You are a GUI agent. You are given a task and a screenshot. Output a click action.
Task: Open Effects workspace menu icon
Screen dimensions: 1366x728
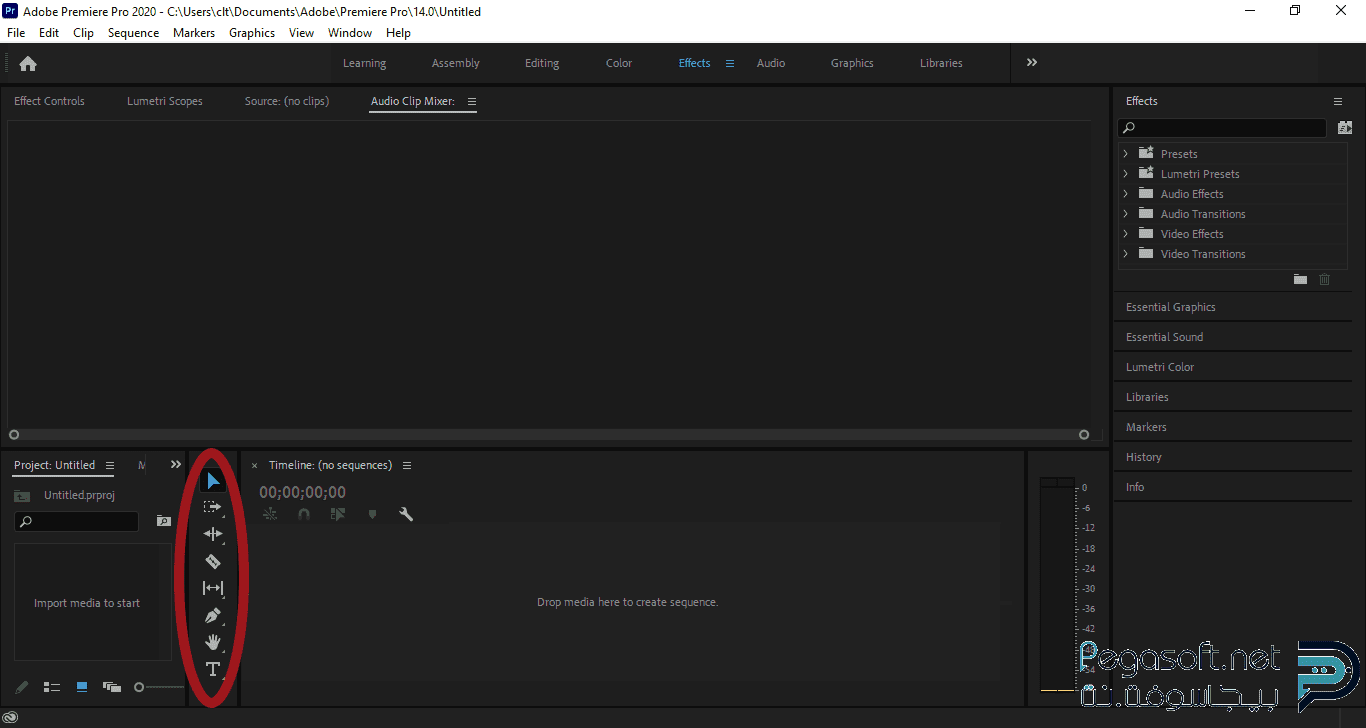pos(730,63)
